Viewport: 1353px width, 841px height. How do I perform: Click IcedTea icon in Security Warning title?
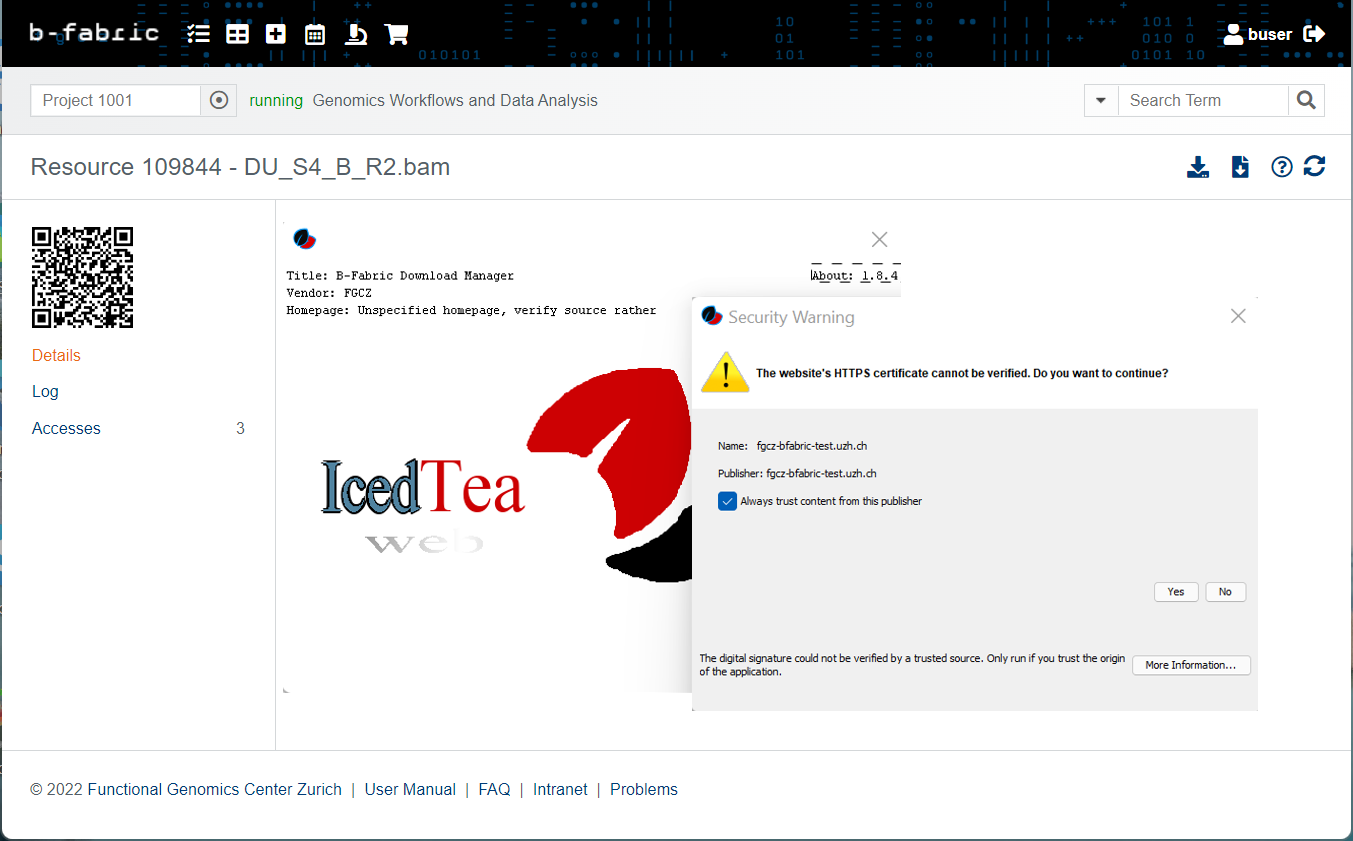coord(712,316)
